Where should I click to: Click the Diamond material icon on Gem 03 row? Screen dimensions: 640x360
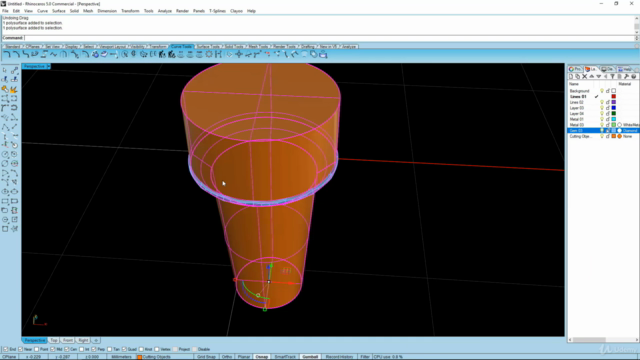tap(620, 131)
